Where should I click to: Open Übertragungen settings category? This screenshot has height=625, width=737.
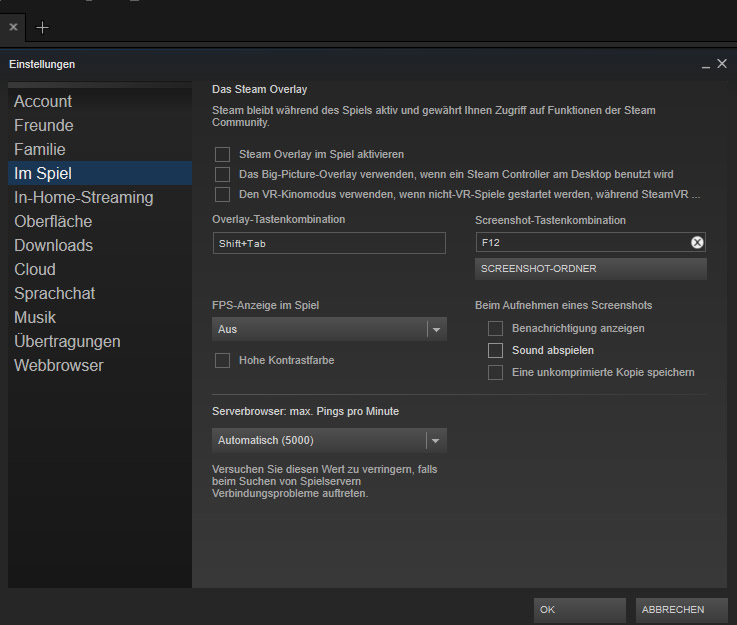[x=100, y=341]
